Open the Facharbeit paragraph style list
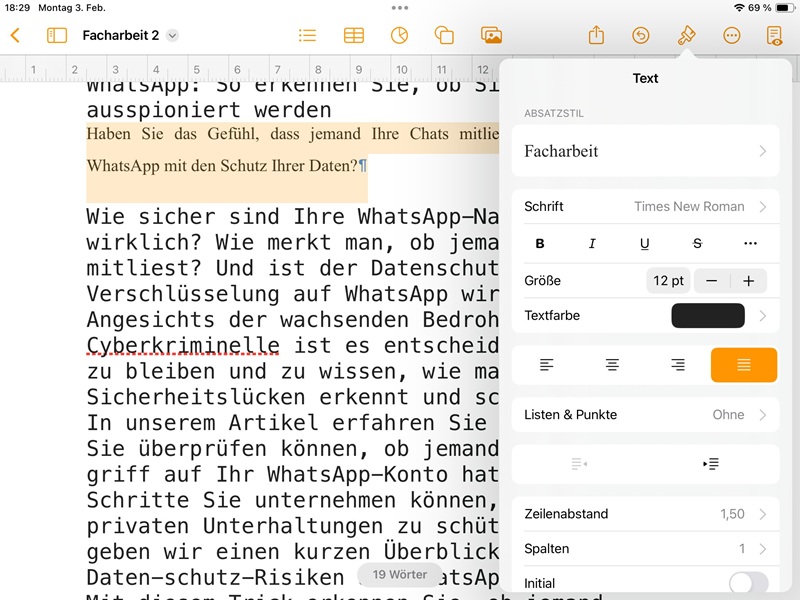This screenshot has width=800, height=600. click(x=645, y=151)
